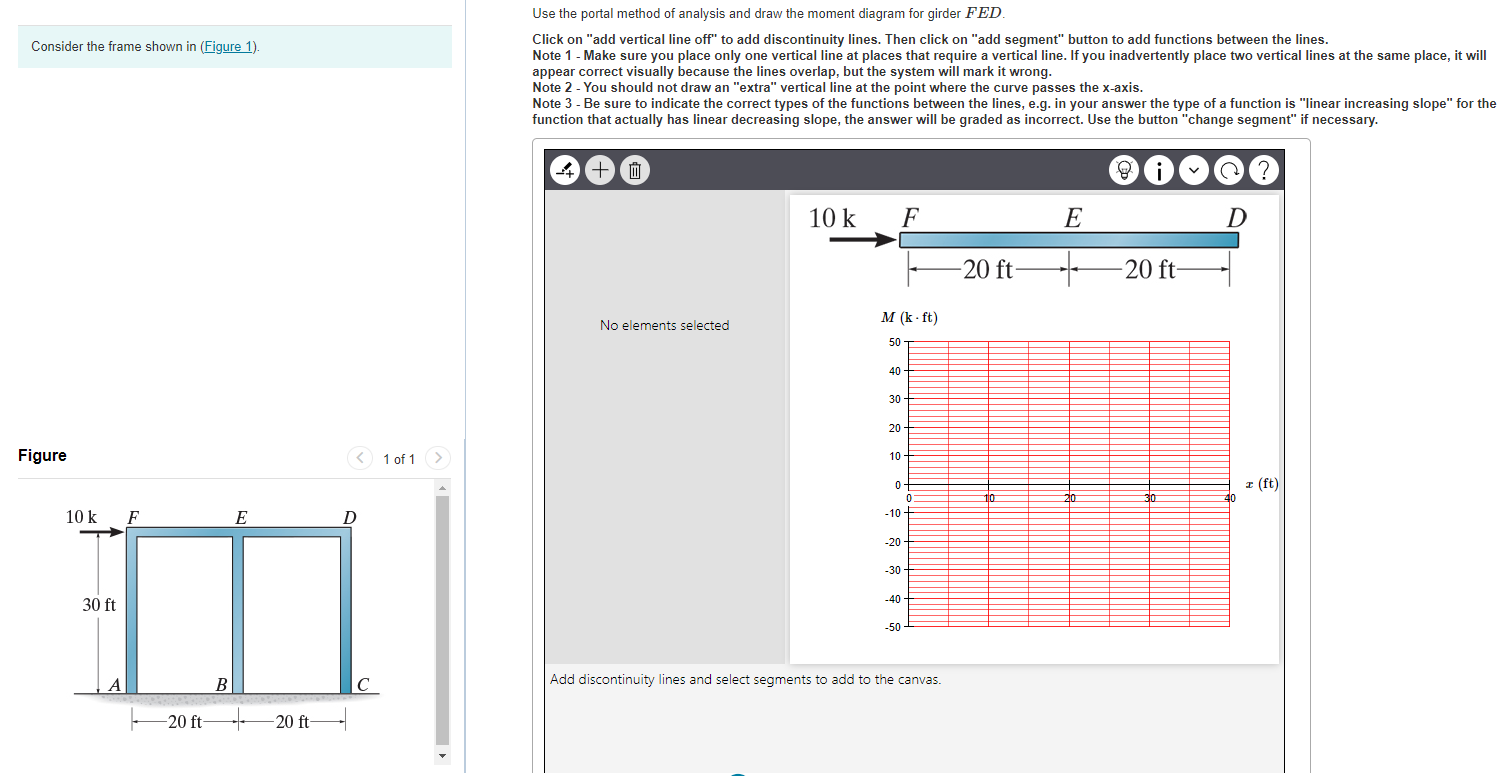This screenshot has height=776, width=1512.
Task: Reset the diagram with the circular arrow icon
Action: coord(1229,170)
